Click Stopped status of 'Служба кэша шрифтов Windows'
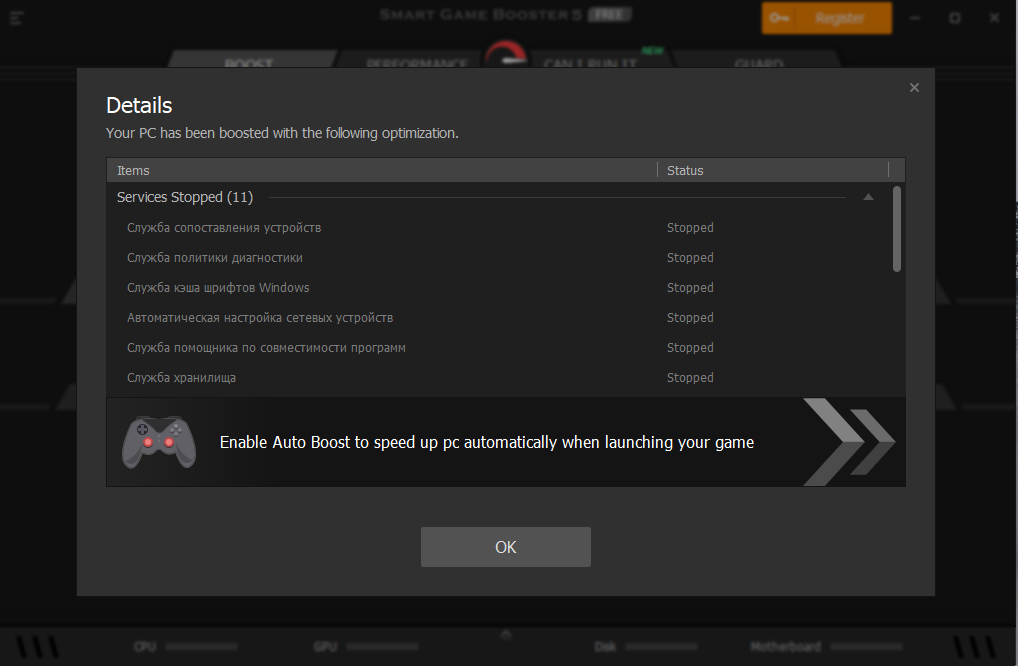This screenshot has width=1018, height=666. tap(690, 288)
